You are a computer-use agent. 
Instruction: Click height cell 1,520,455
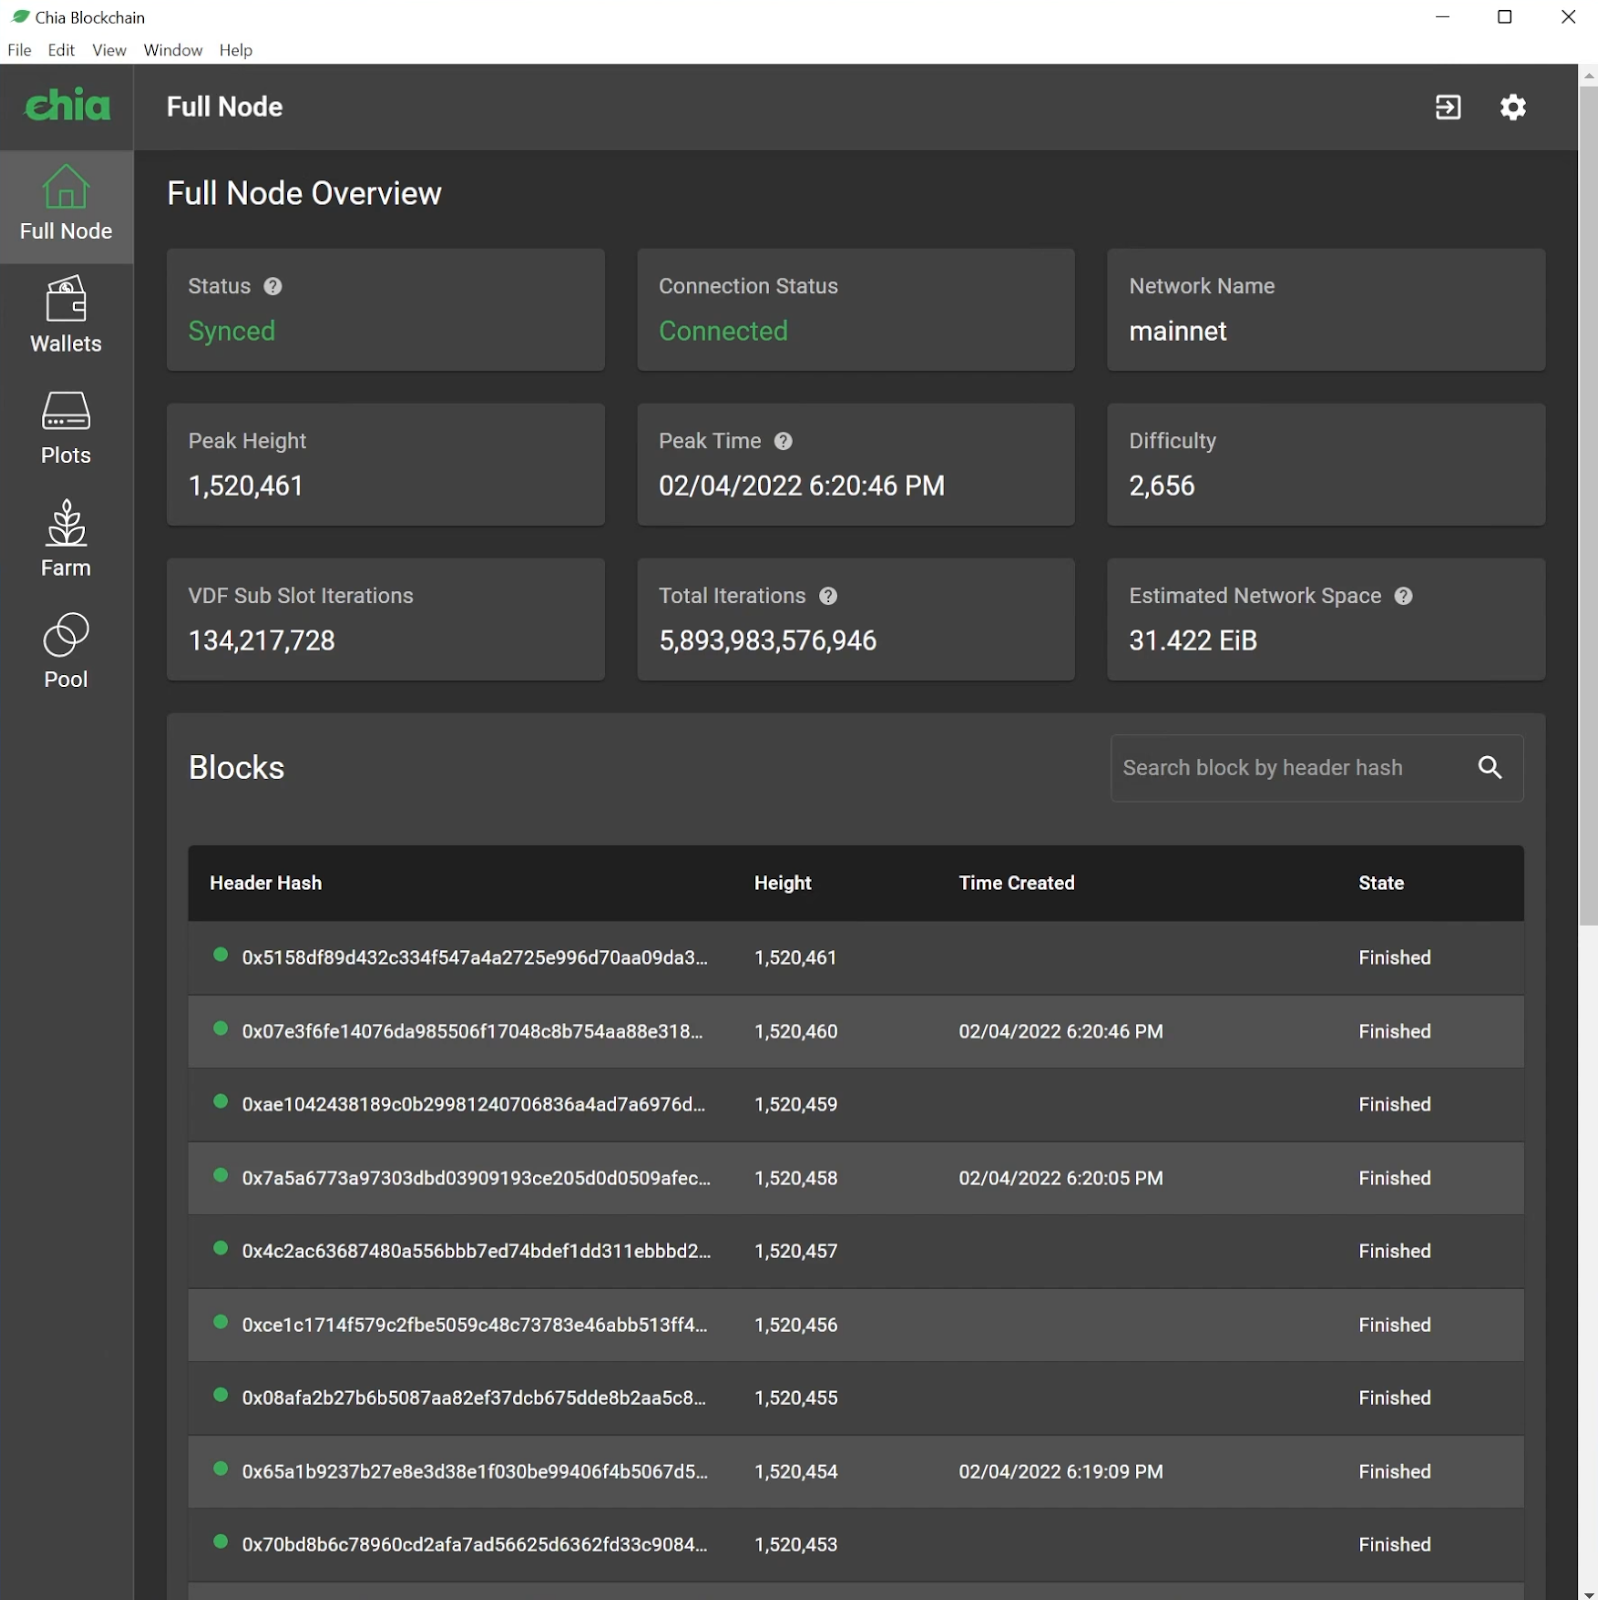tap(796, 1398)
